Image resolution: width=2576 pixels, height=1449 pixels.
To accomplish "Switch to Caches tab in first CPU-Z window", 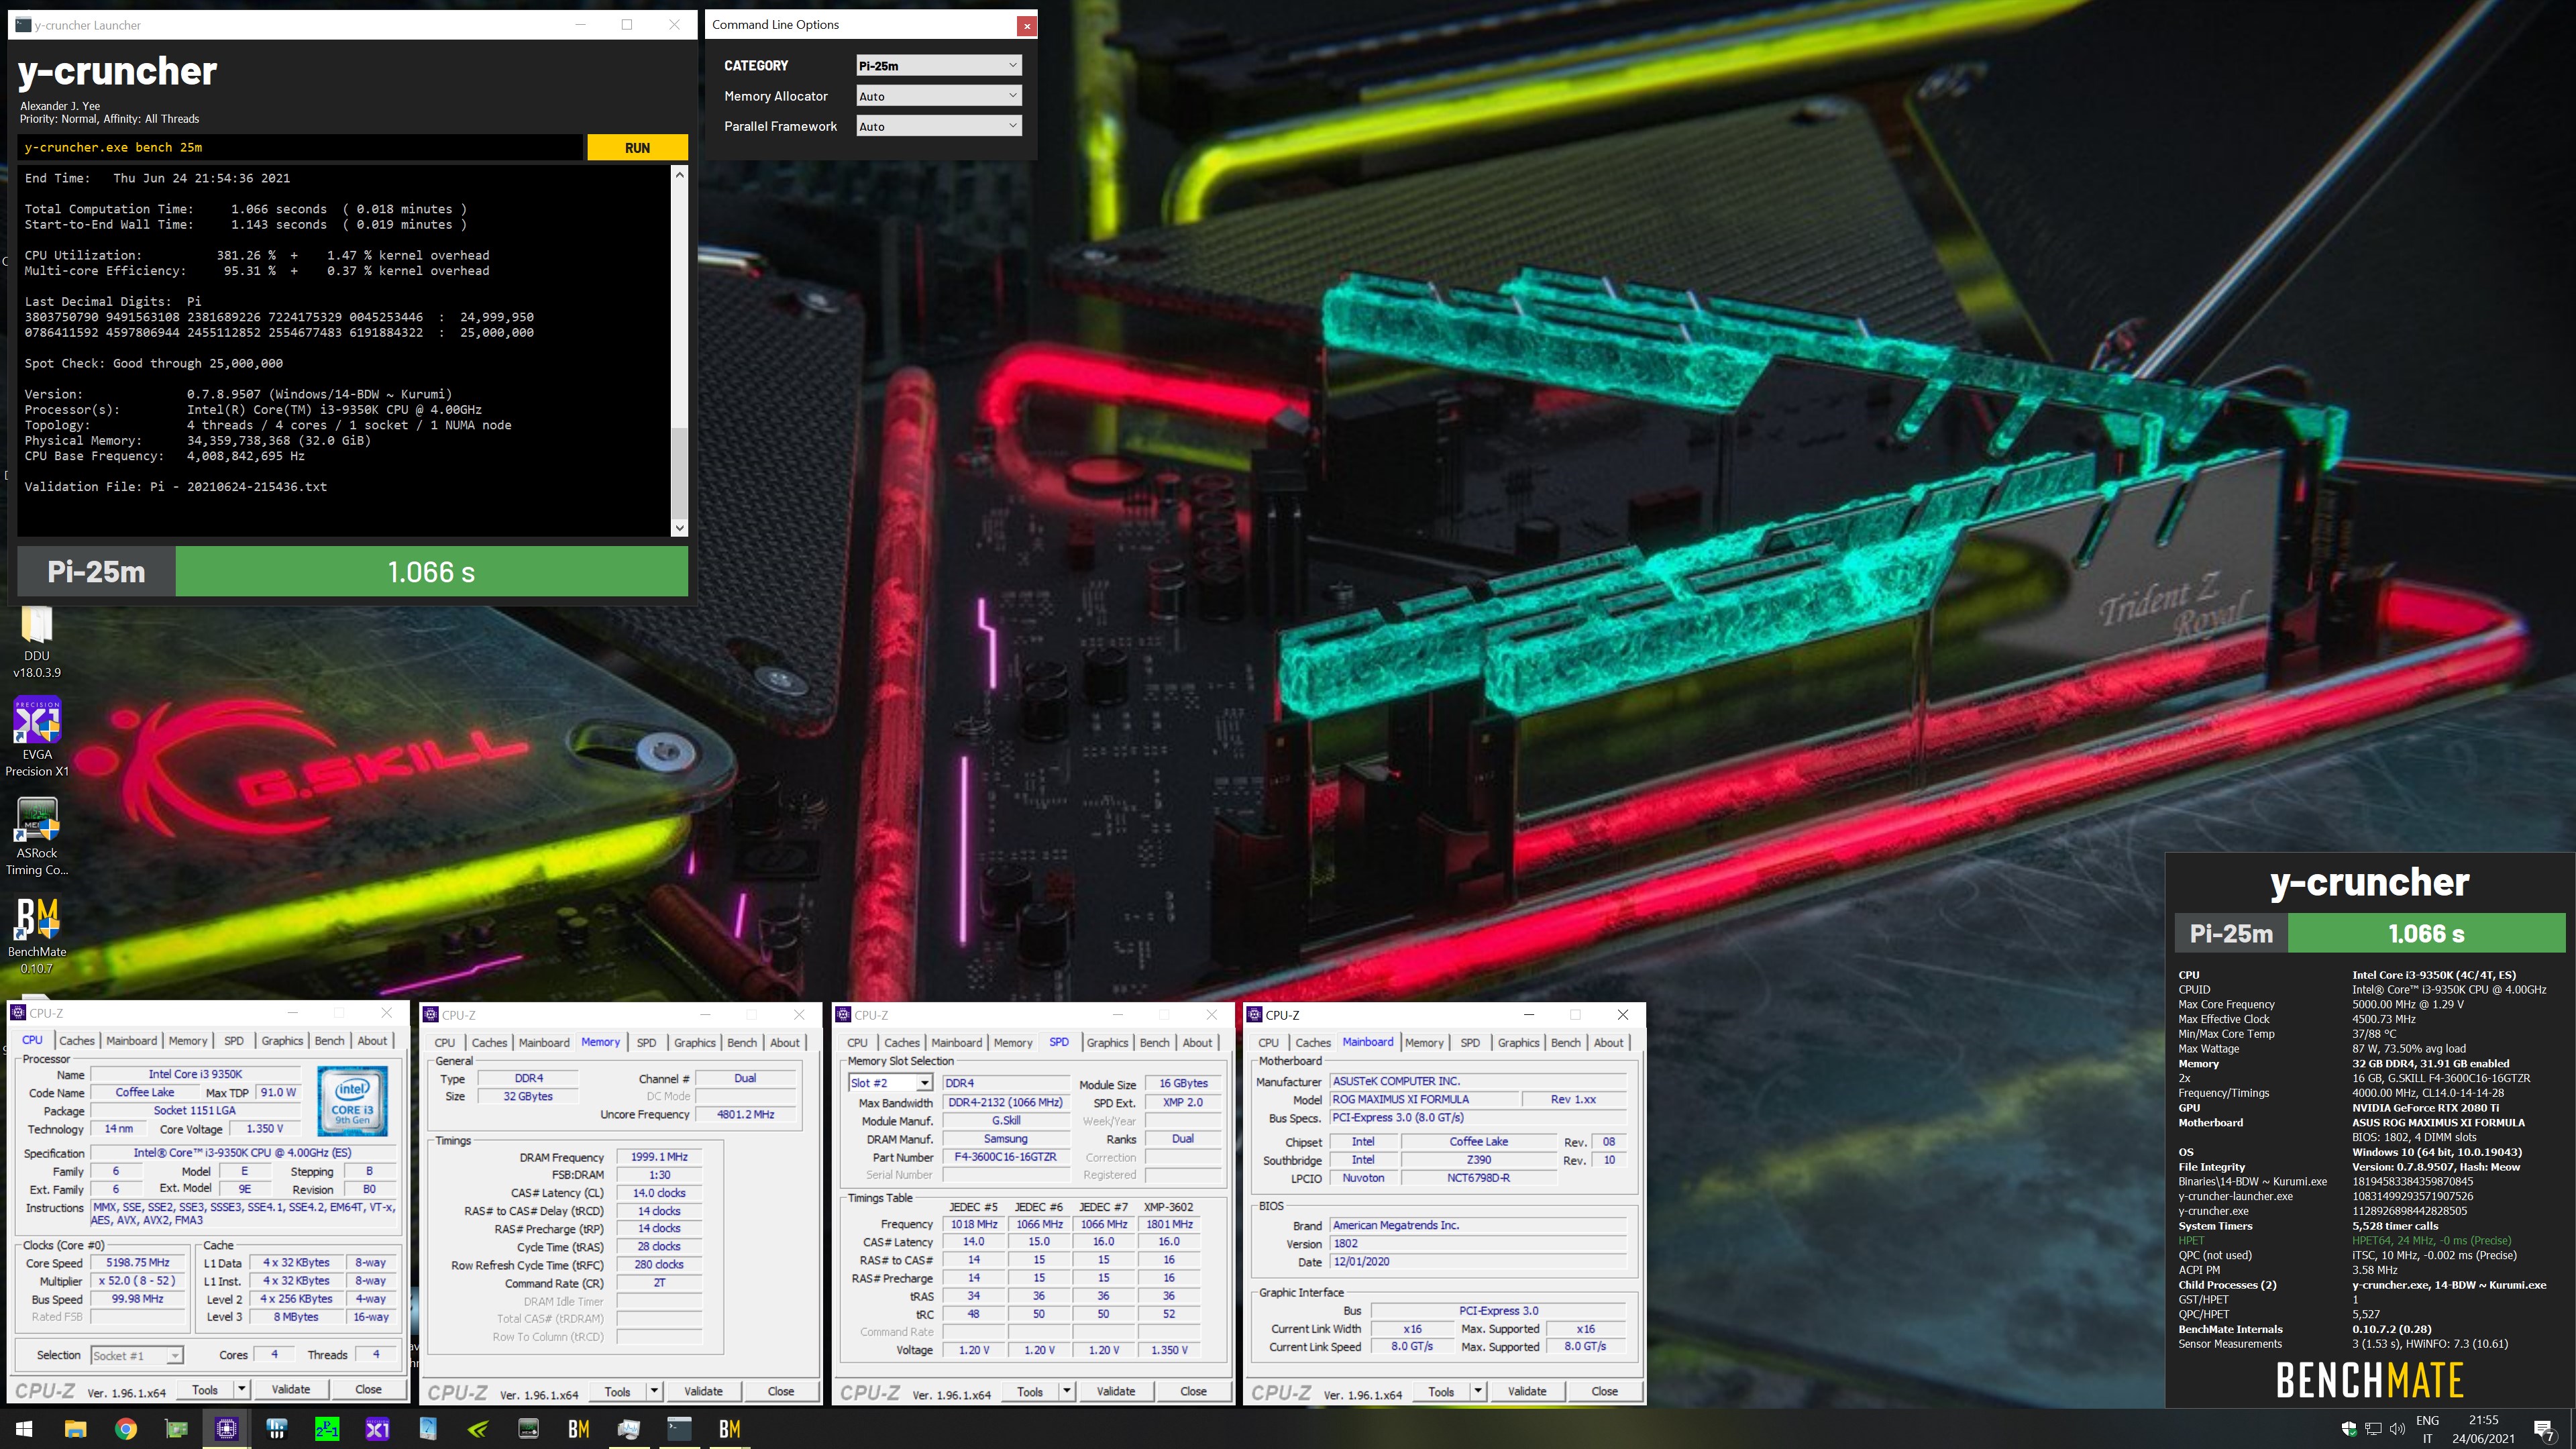I will [76, 1041].
